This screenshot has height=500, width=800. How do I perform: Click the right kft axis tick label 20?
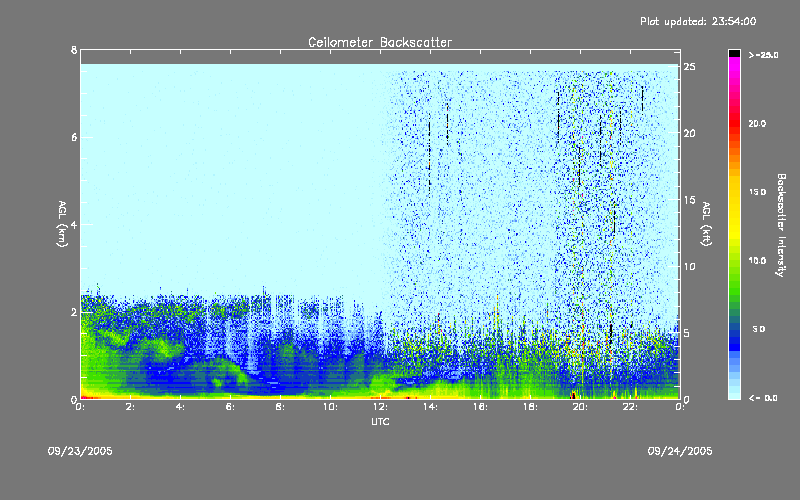(x=690, y=133)
